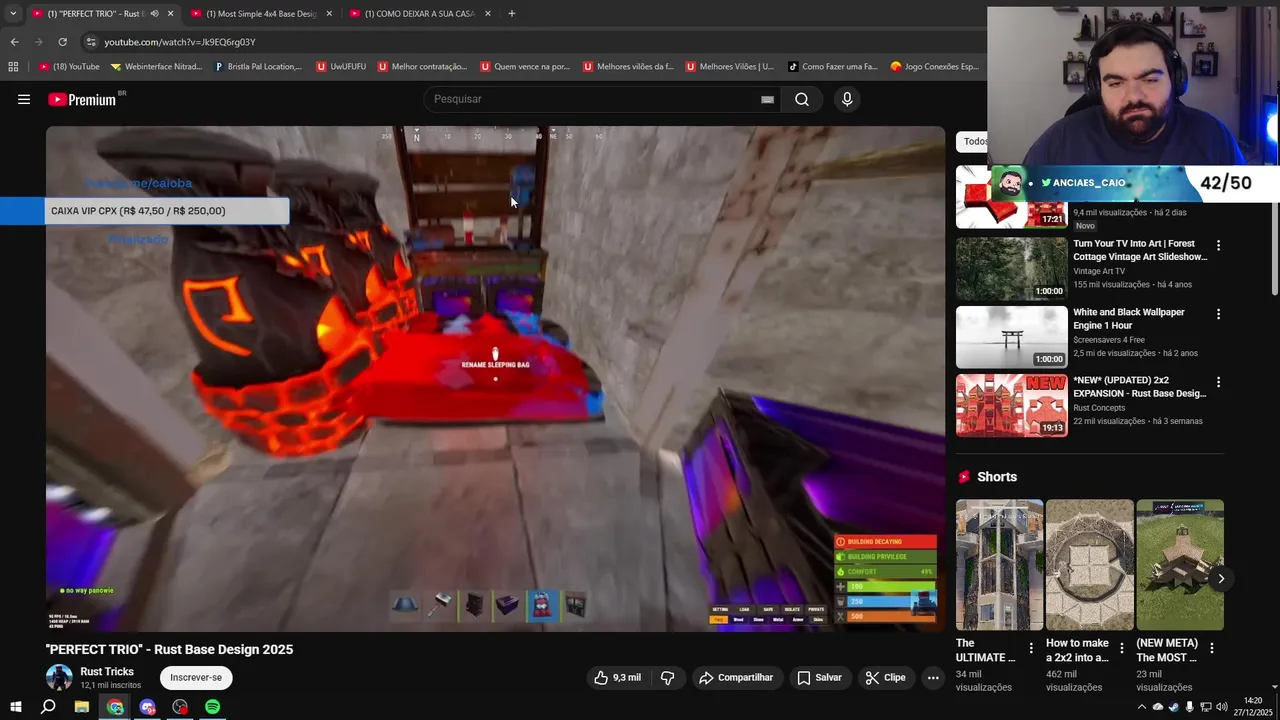Open Turn Your TV Into Art thumbnail
The image size is (1280, 720).
tap(1011, 268)
